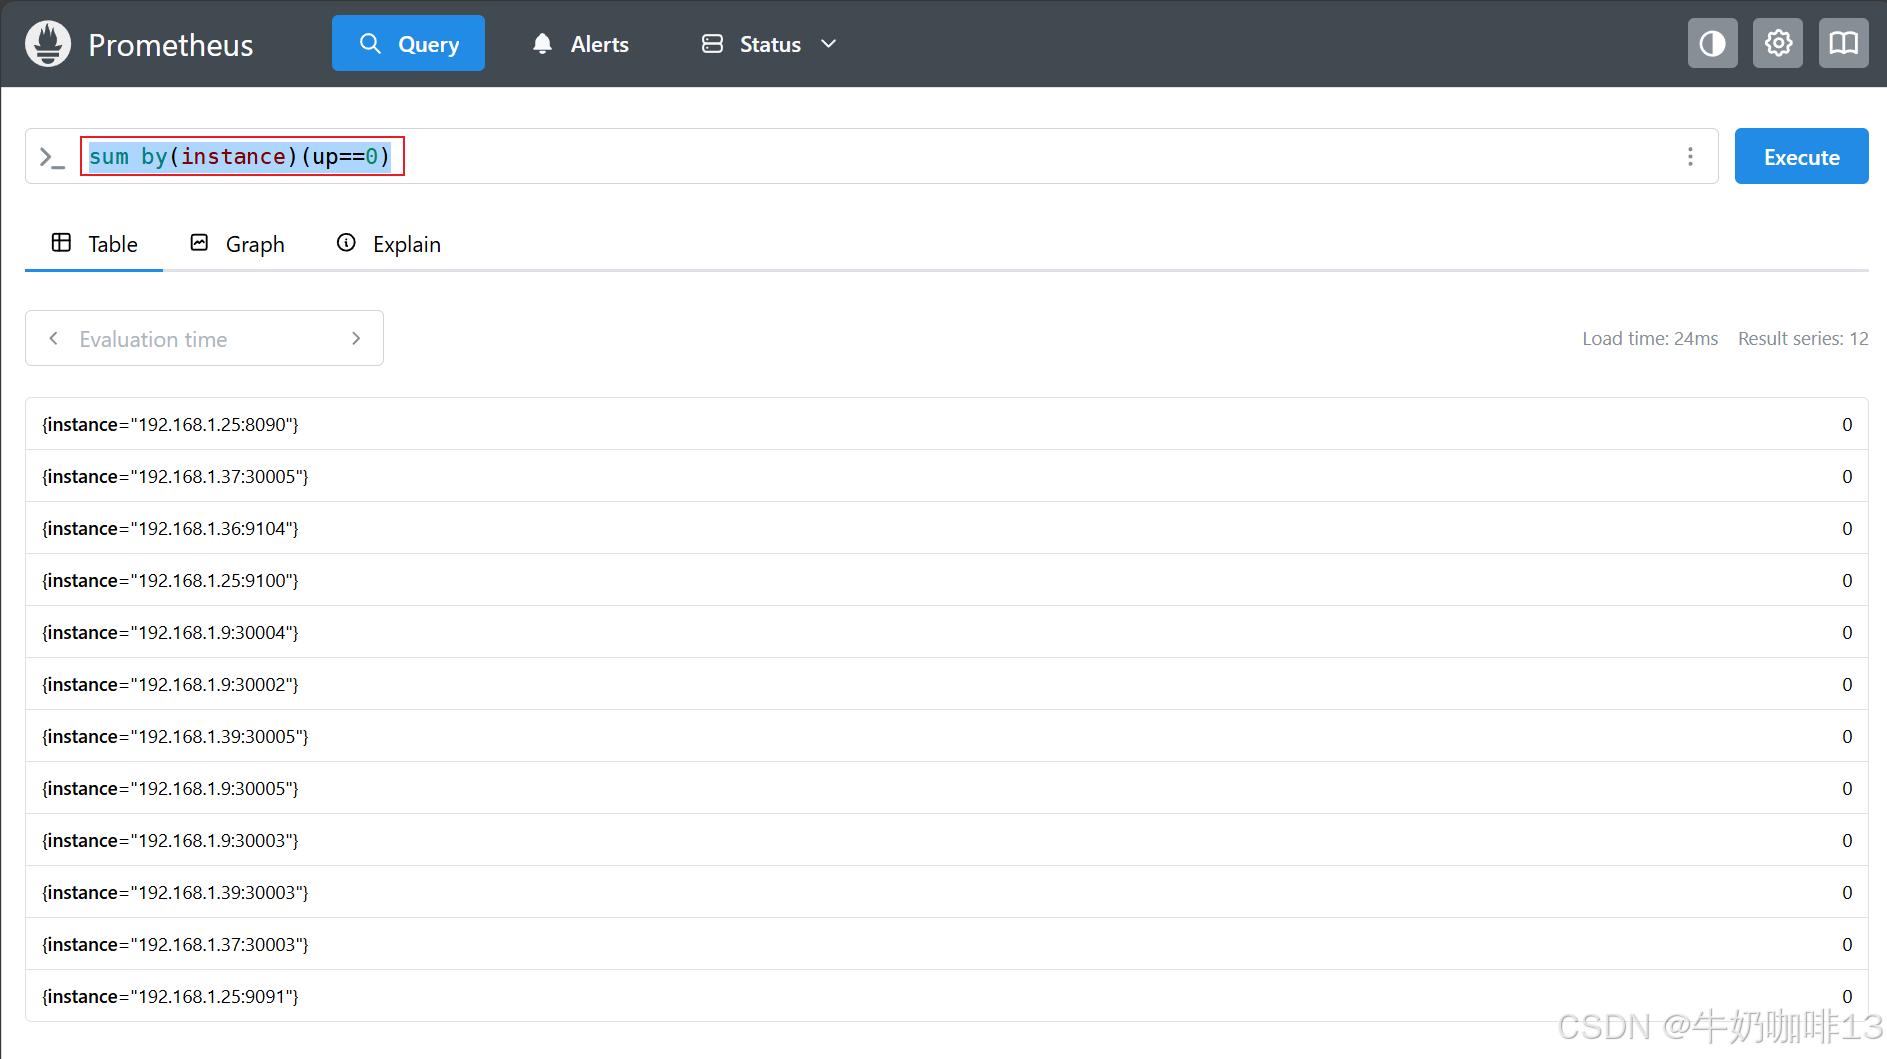Image resolution: width=1887 pixels, height=1059 pixels.
Task: Click the Prometheus title text
Action: click(x=171, y=45)
